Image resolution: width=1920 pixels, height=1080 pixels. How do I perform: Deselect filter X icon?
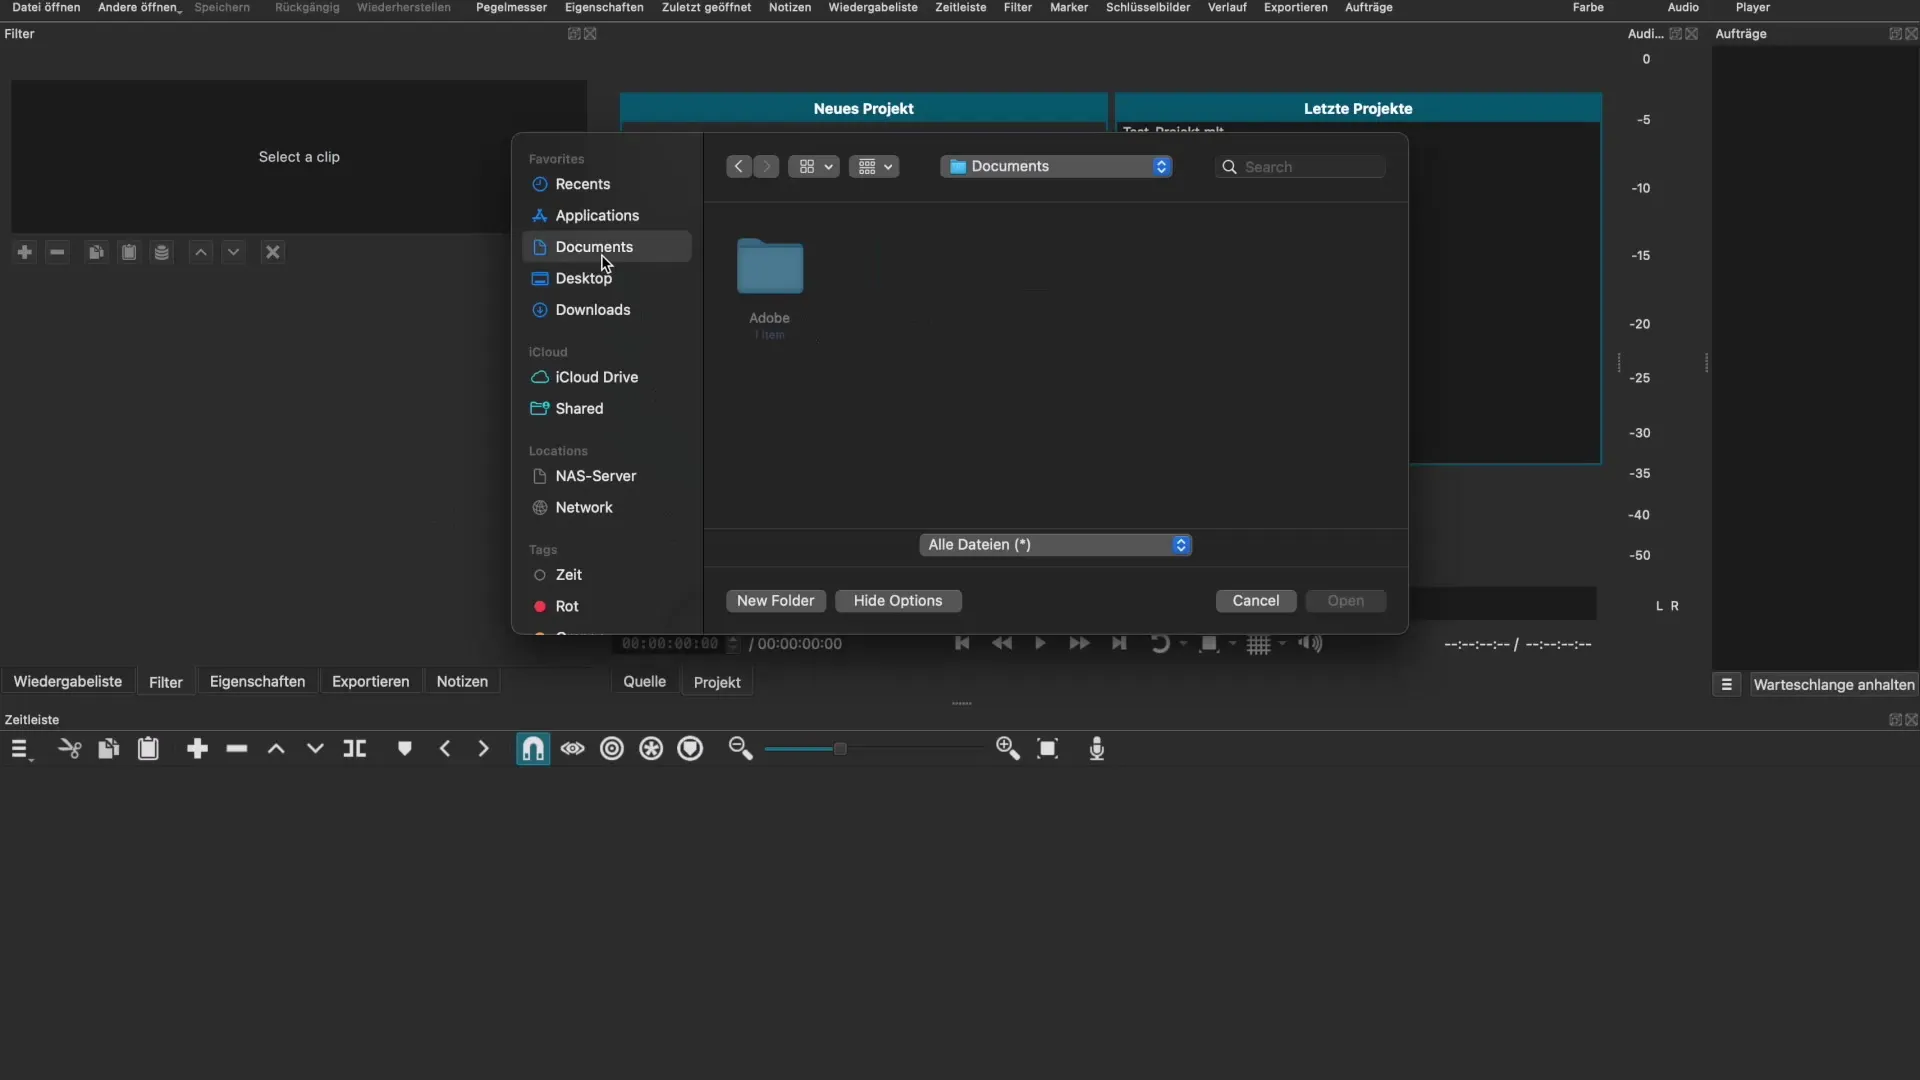pos(272,252)
